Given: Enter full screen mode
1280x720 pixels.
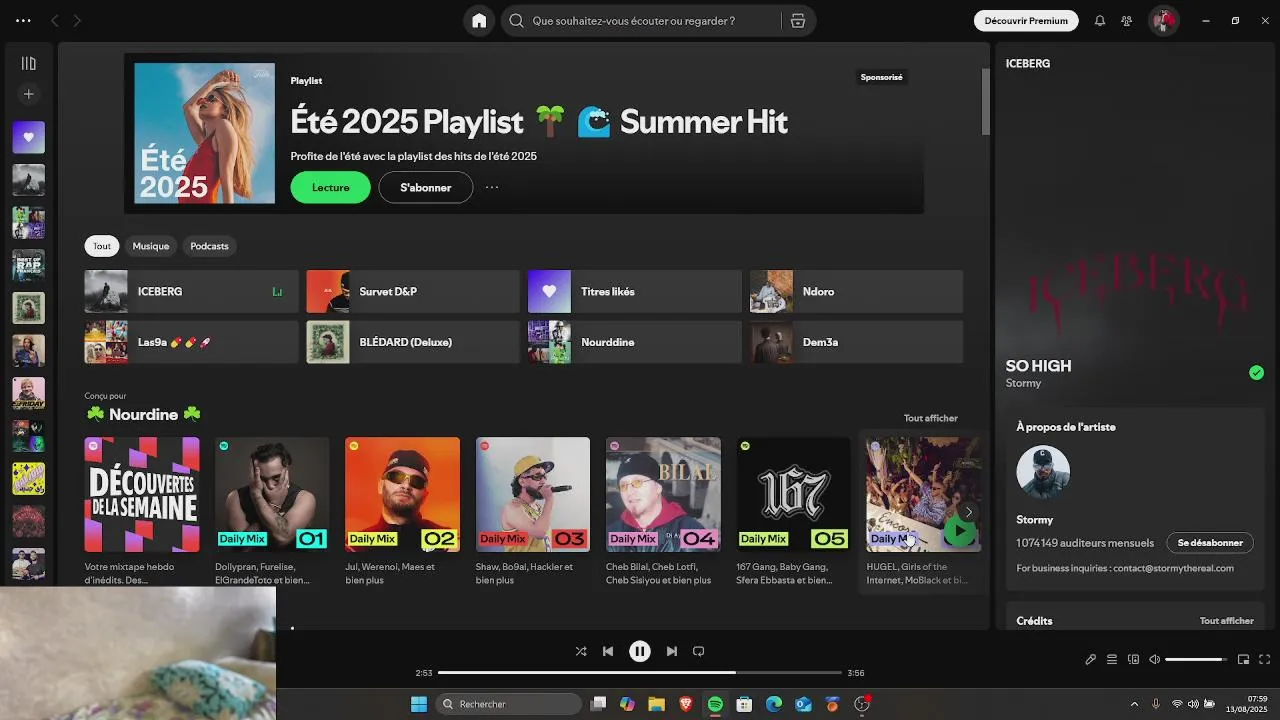Looking at the screenshot, I should click(1264, 659).
